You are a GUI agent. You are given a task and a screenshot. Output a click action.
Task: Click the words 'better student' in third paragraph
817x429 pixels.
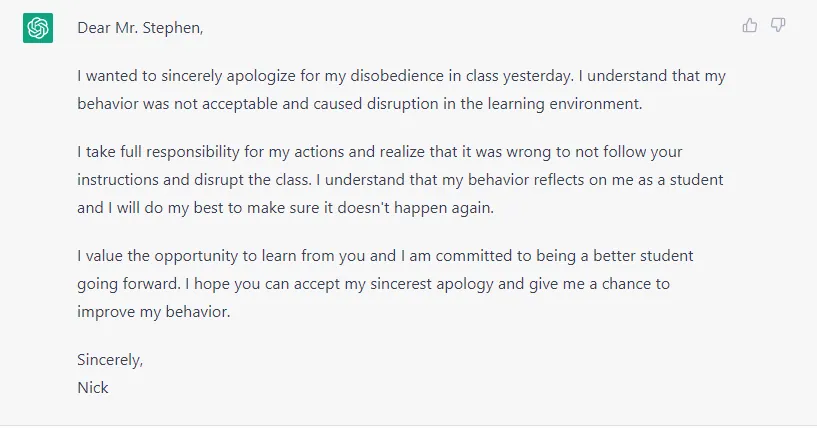643,256
